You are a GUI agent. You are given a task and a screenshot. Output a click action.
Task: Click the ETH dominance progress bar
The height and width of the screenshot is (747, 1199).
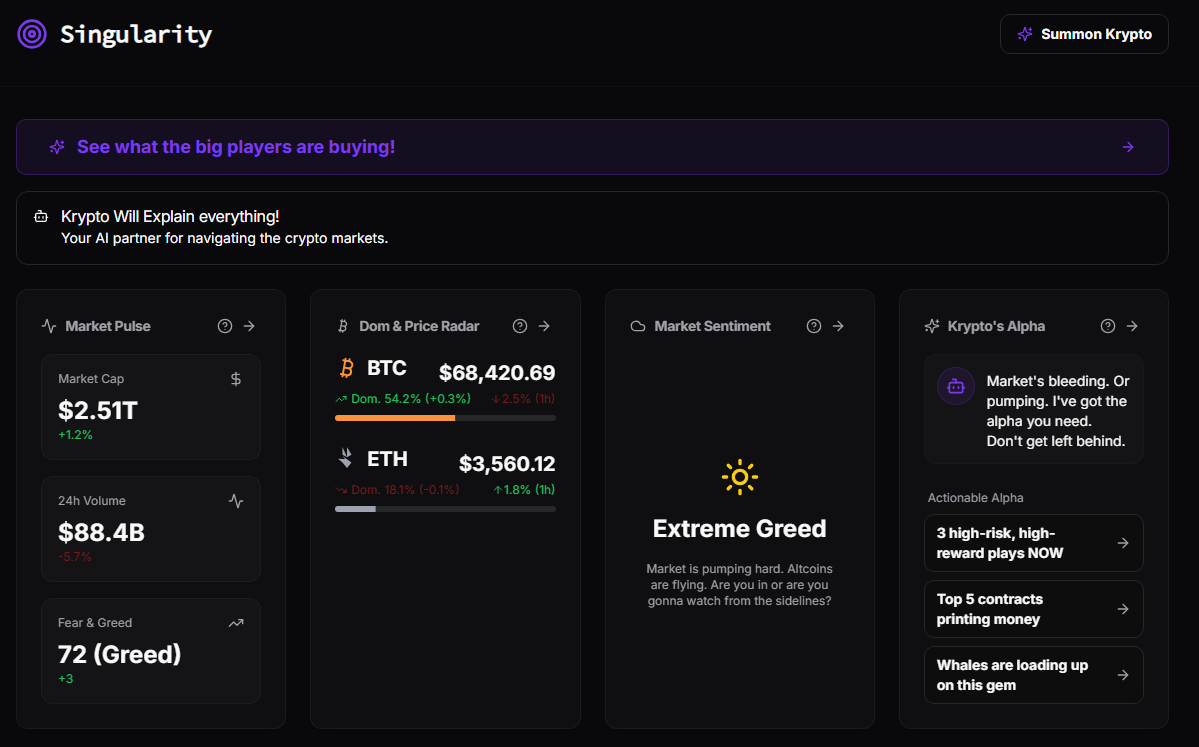coord(445,509)
